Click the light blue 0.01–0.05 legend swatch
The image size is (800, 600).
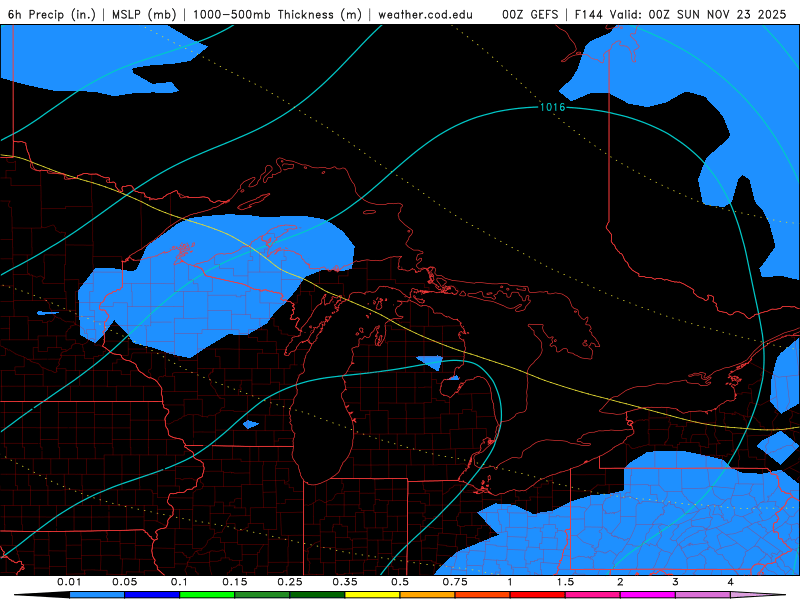click(x=97, y=595)
